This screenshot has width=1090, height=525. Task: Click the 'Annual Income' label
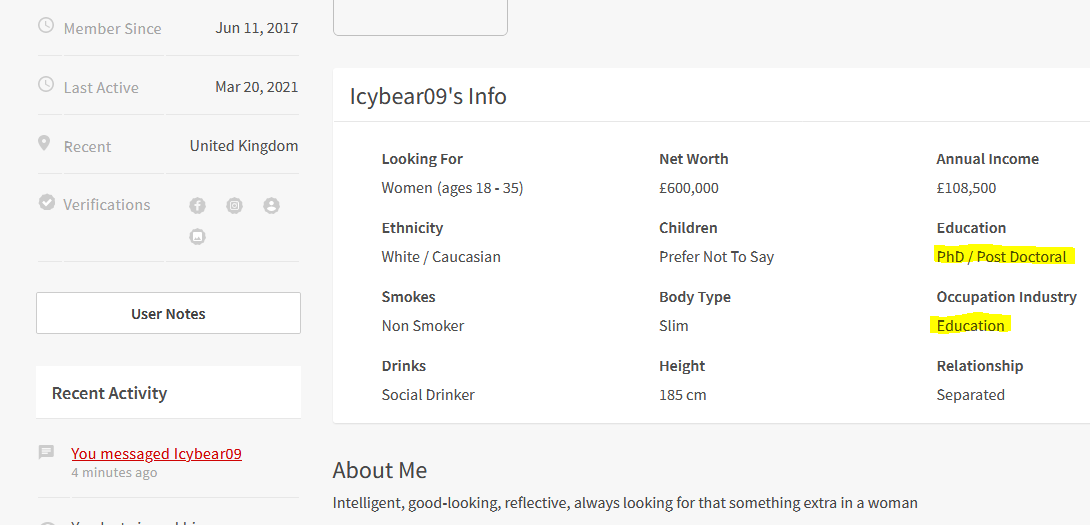[988, 159]
